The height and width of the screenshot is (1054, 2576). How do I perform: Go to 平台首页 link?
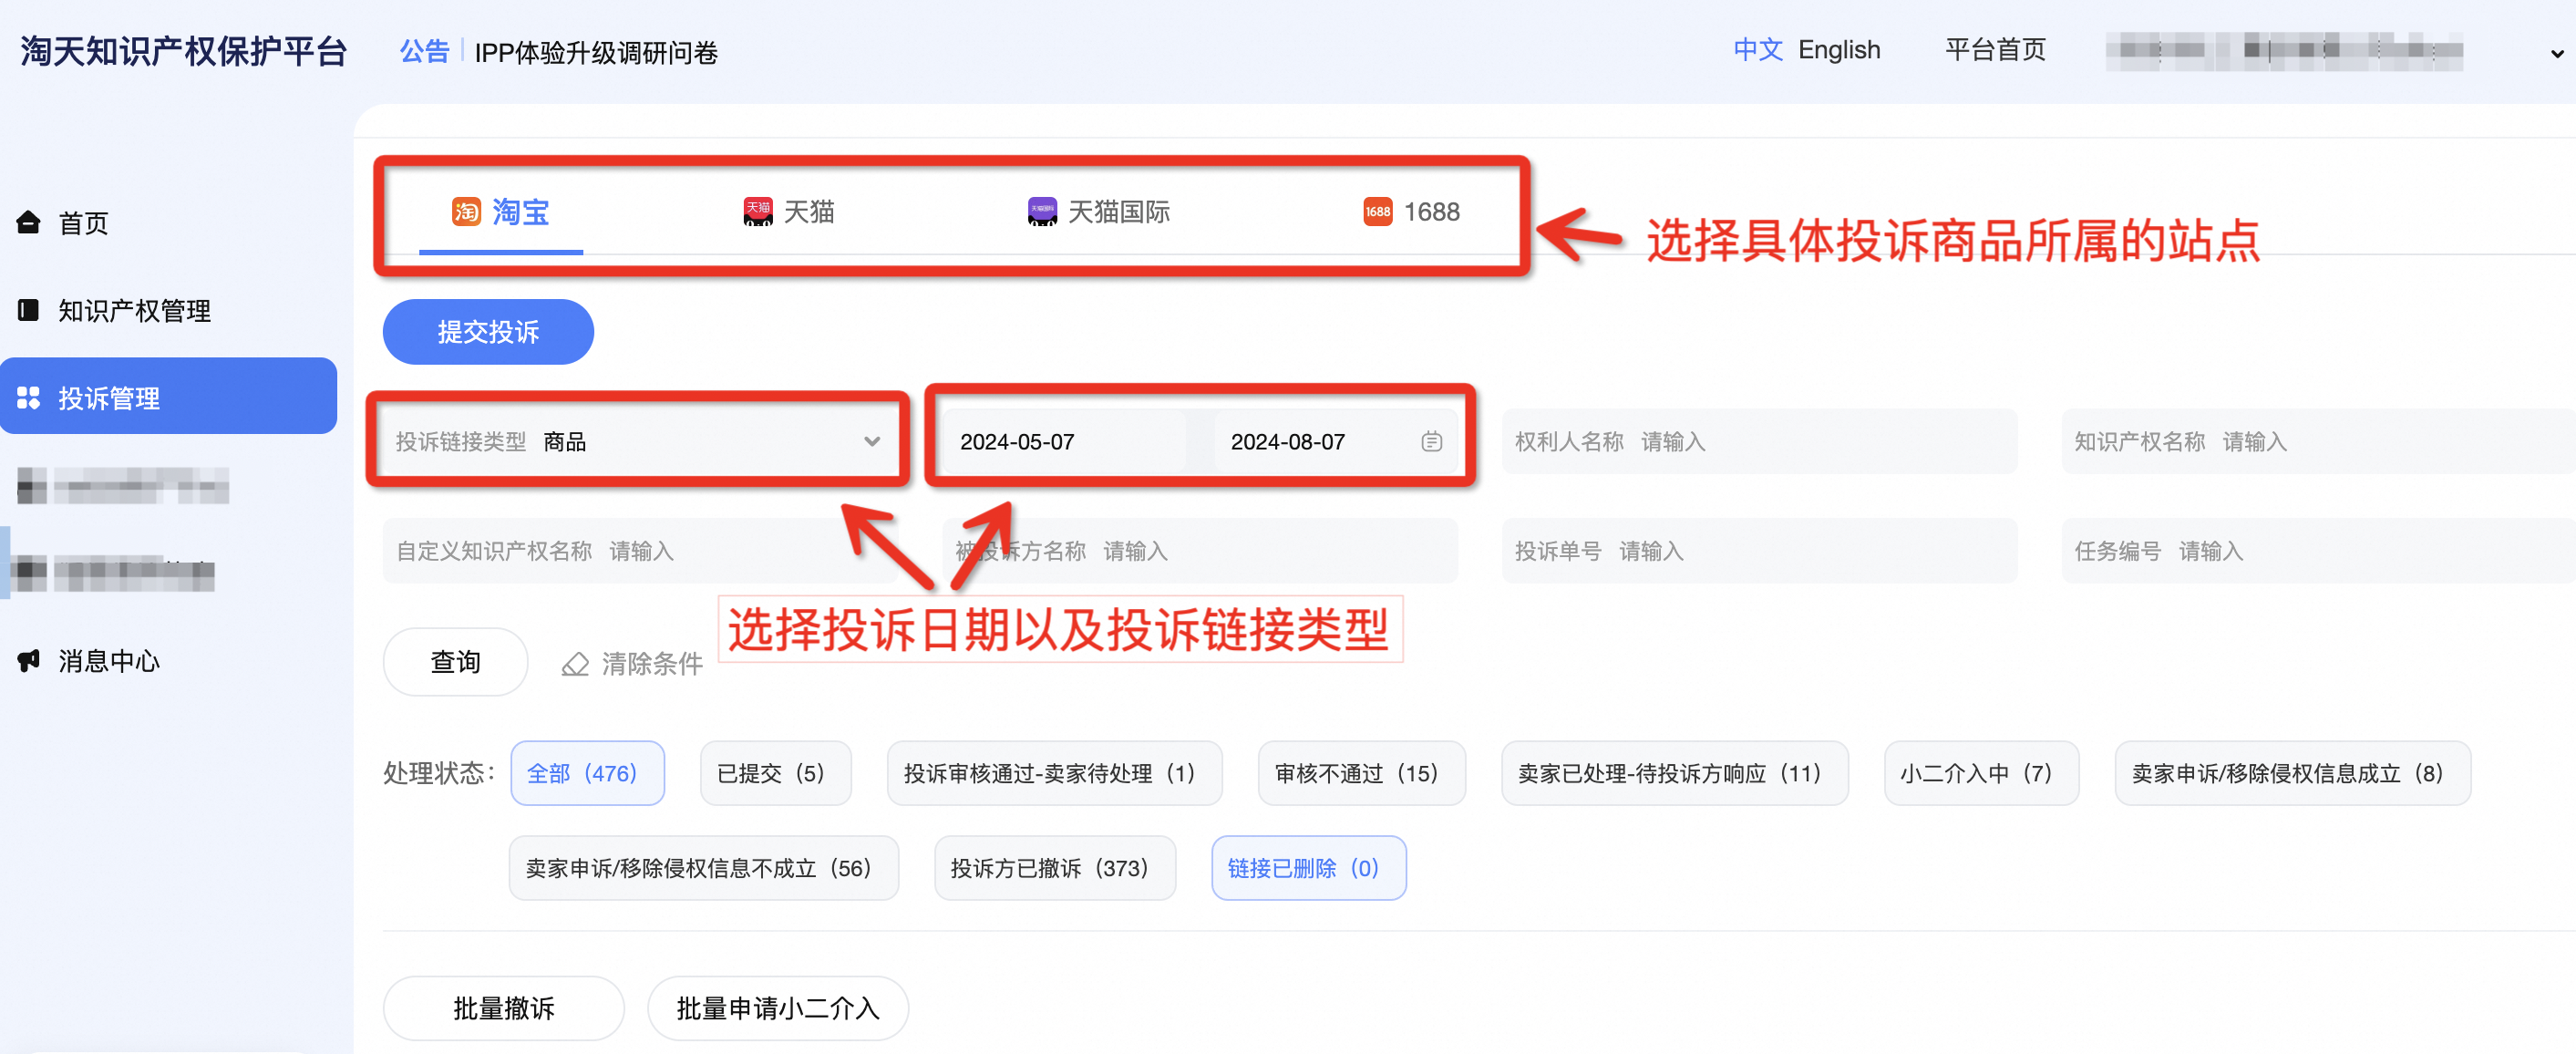(1995, 50)
